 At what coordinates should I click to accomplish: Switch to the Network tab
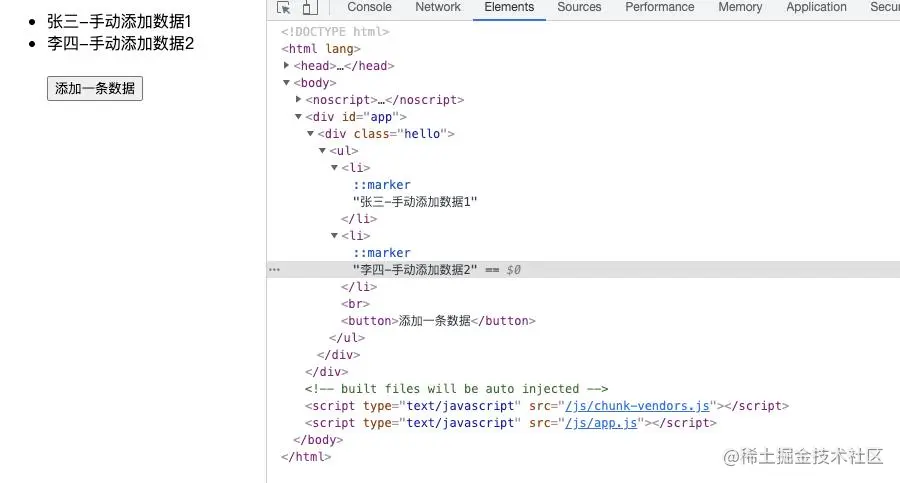pyautogui.click(x=437, y=7)
